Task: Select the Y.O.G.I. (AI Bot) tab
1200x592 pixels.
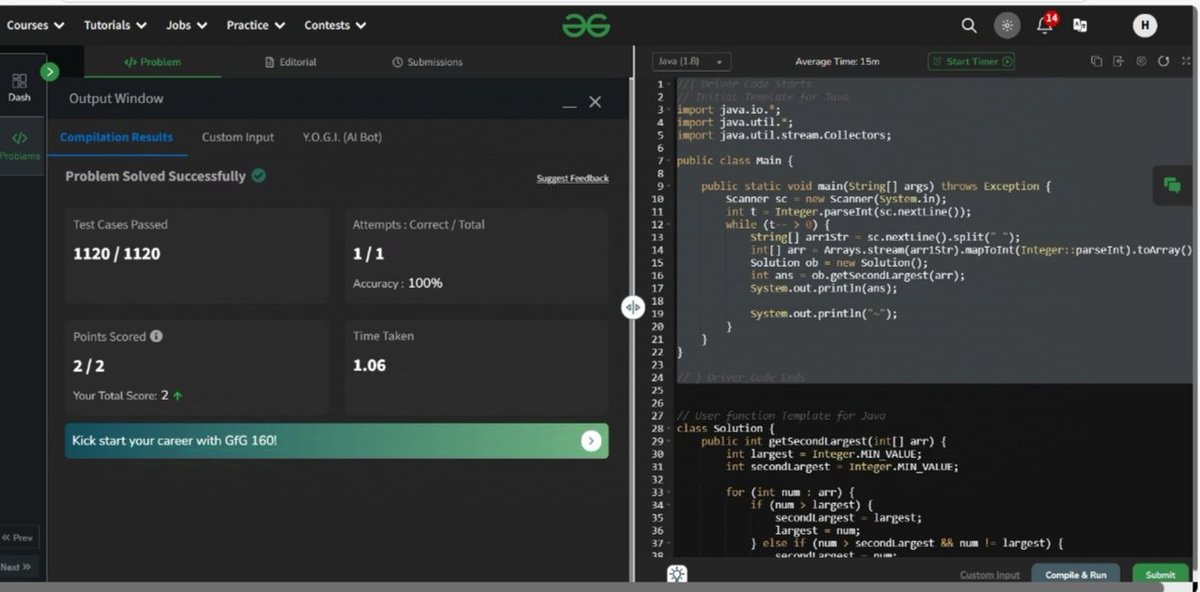Action: 342,137
